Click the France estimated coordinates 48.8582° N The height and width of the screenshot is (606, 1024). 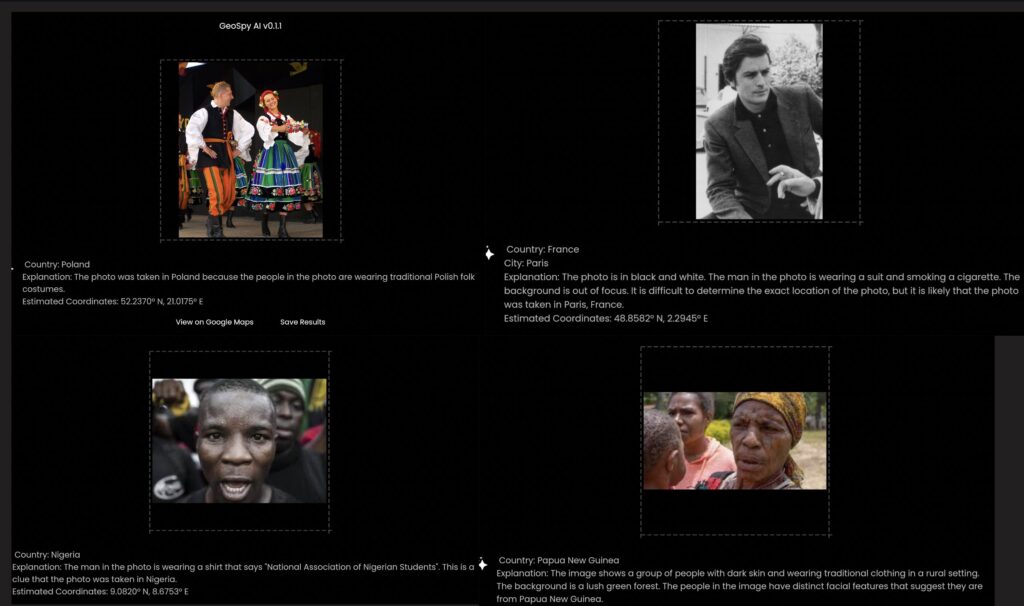[x=605, y=318]
